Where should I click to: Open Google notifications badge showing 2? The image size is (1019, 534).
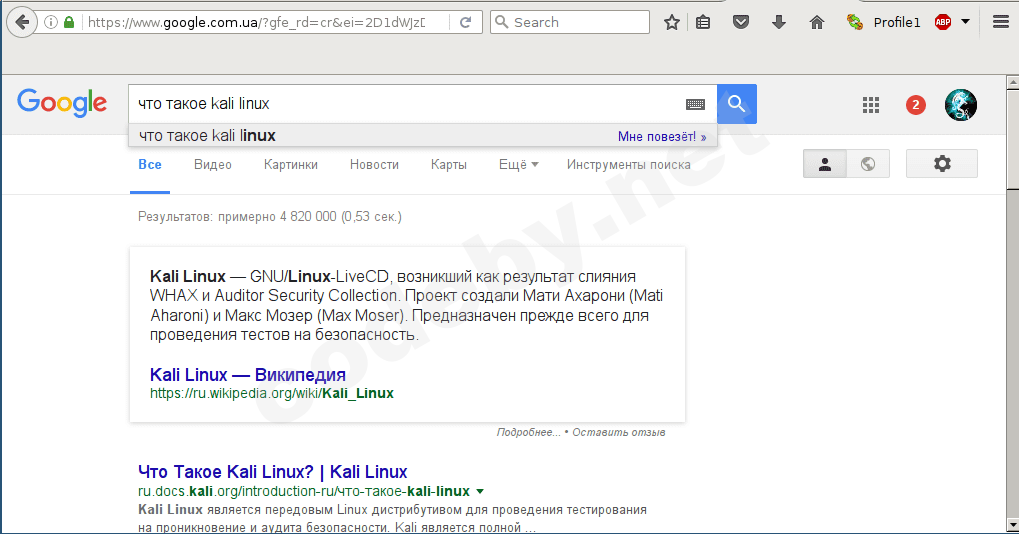click(x=915, y=104)
